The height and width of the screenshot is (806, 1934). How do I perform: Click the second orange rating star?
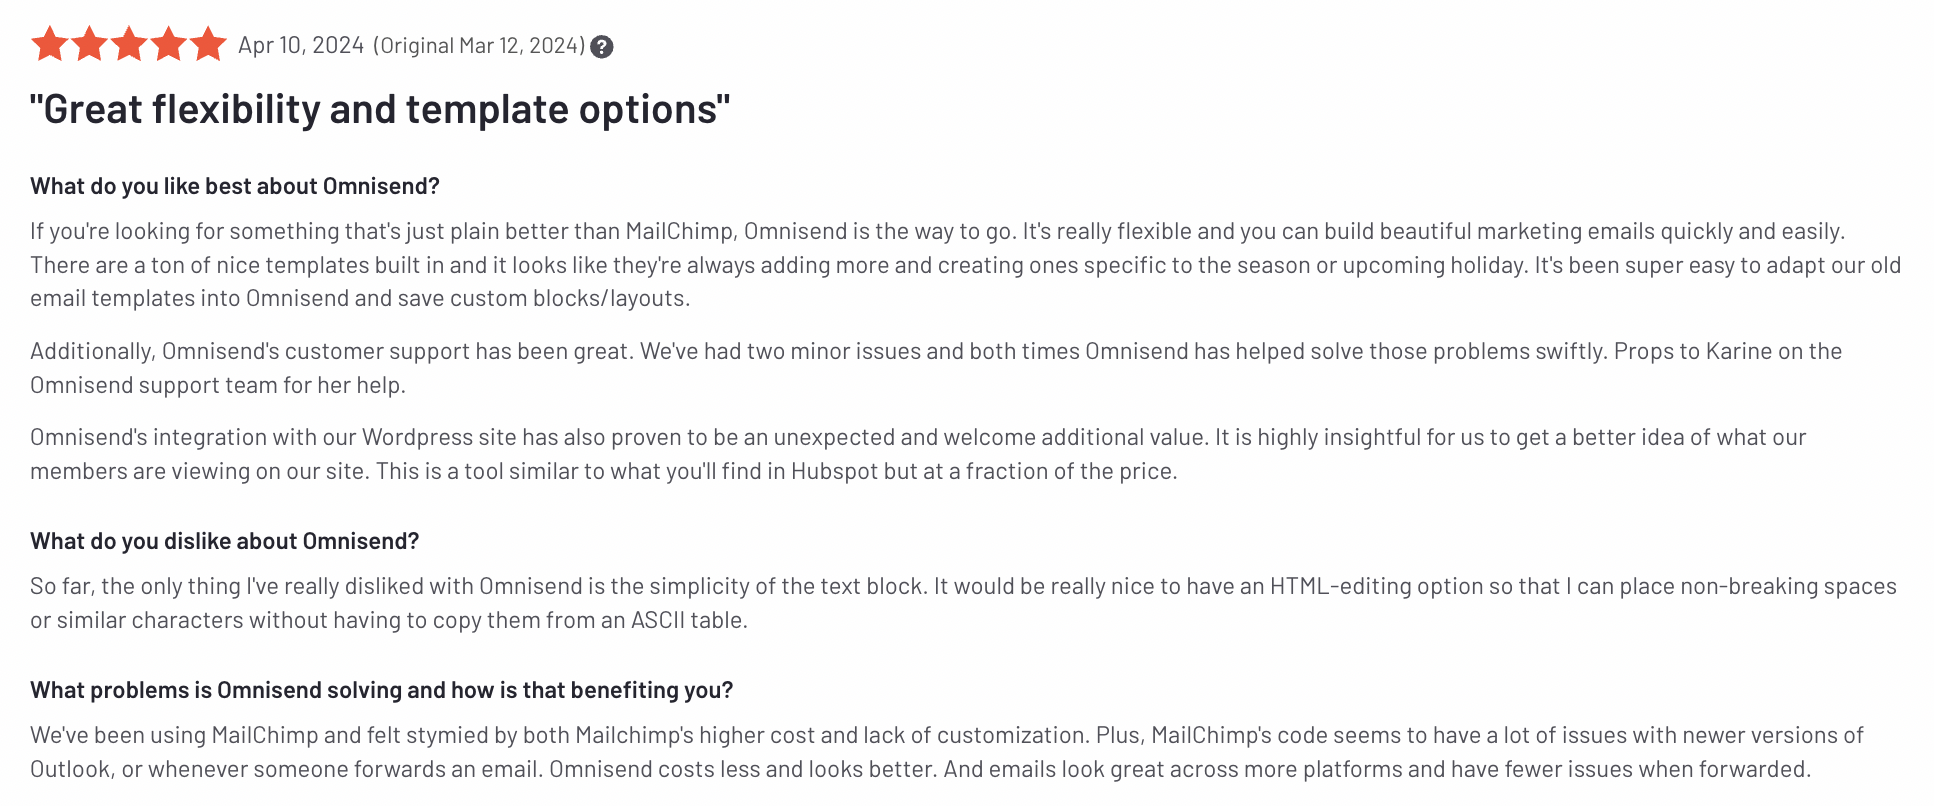tap(89, 45)
